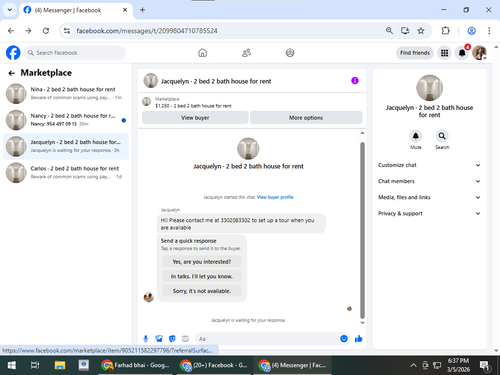Expand the Privacy & support section
This screenshot has width=500, height=375.
[x=429, y=213]
